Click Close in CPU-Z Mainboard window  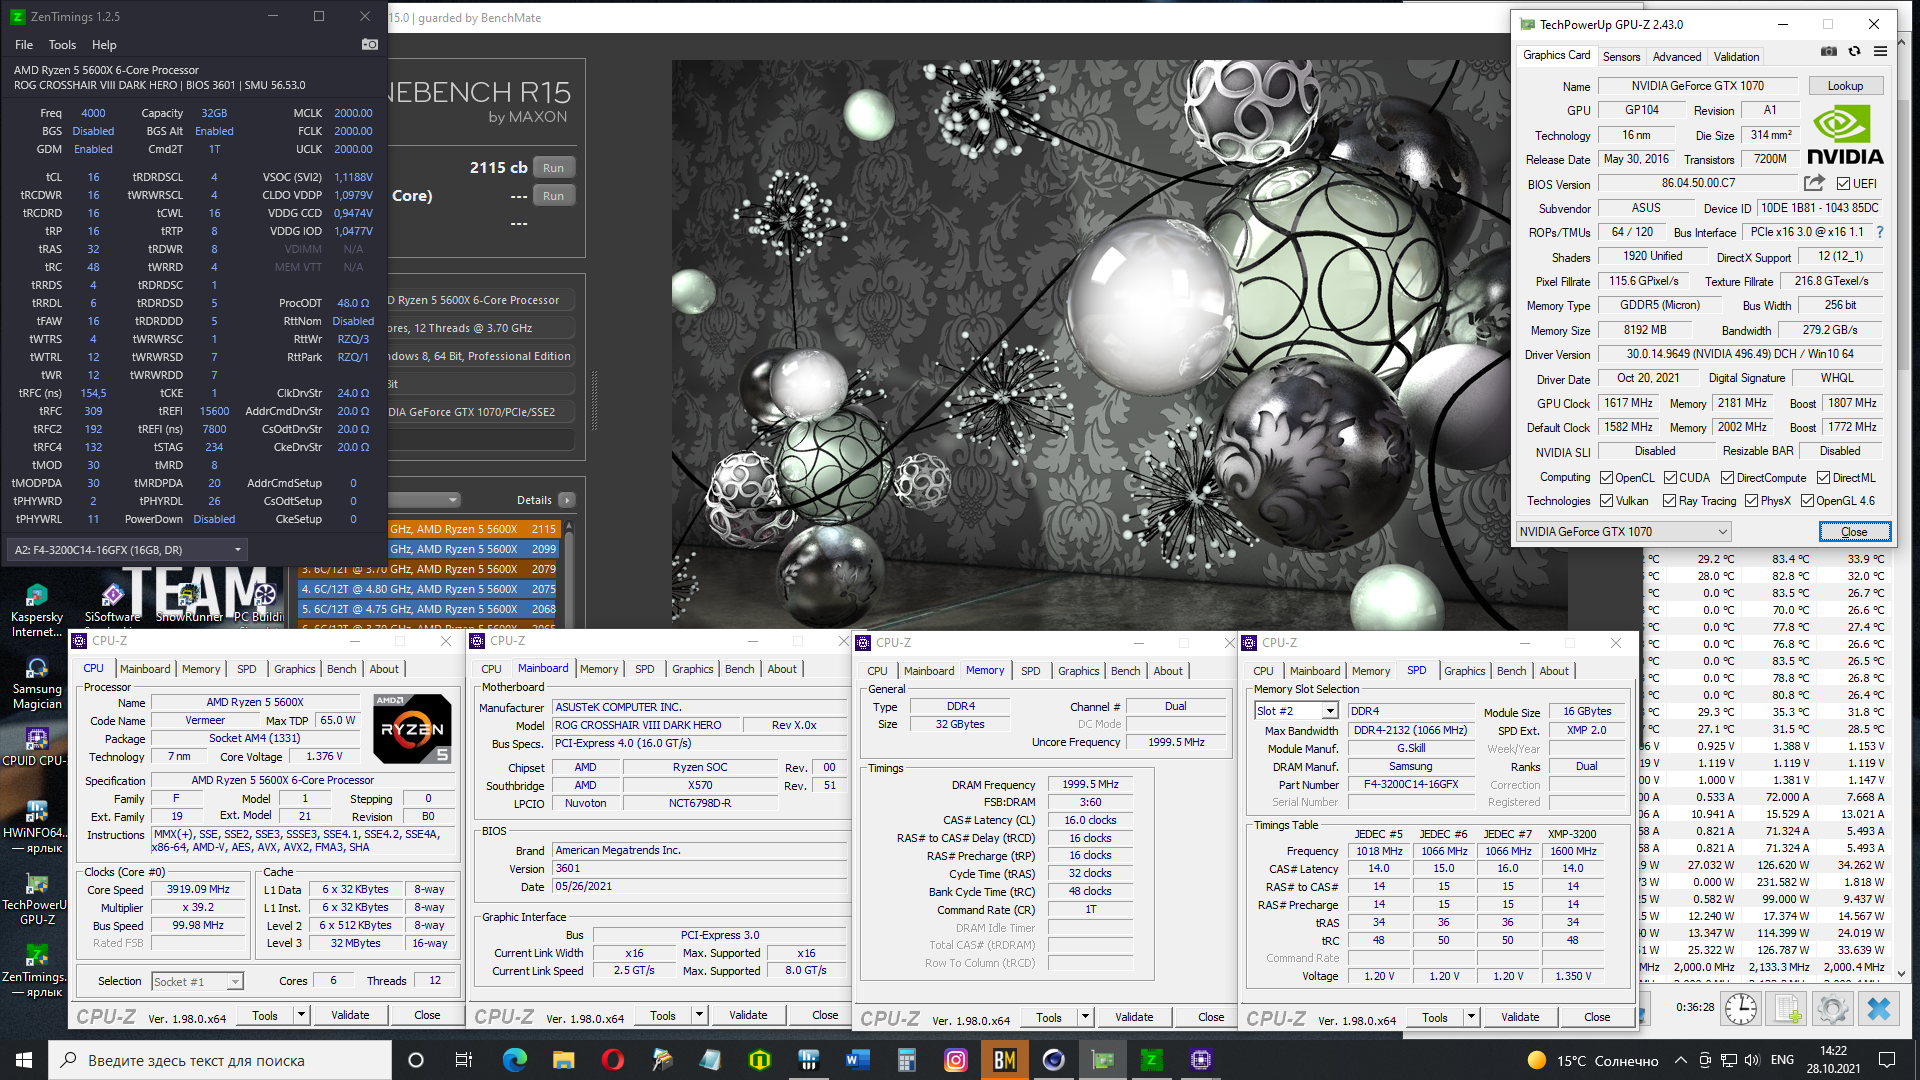click(825, 1015)
